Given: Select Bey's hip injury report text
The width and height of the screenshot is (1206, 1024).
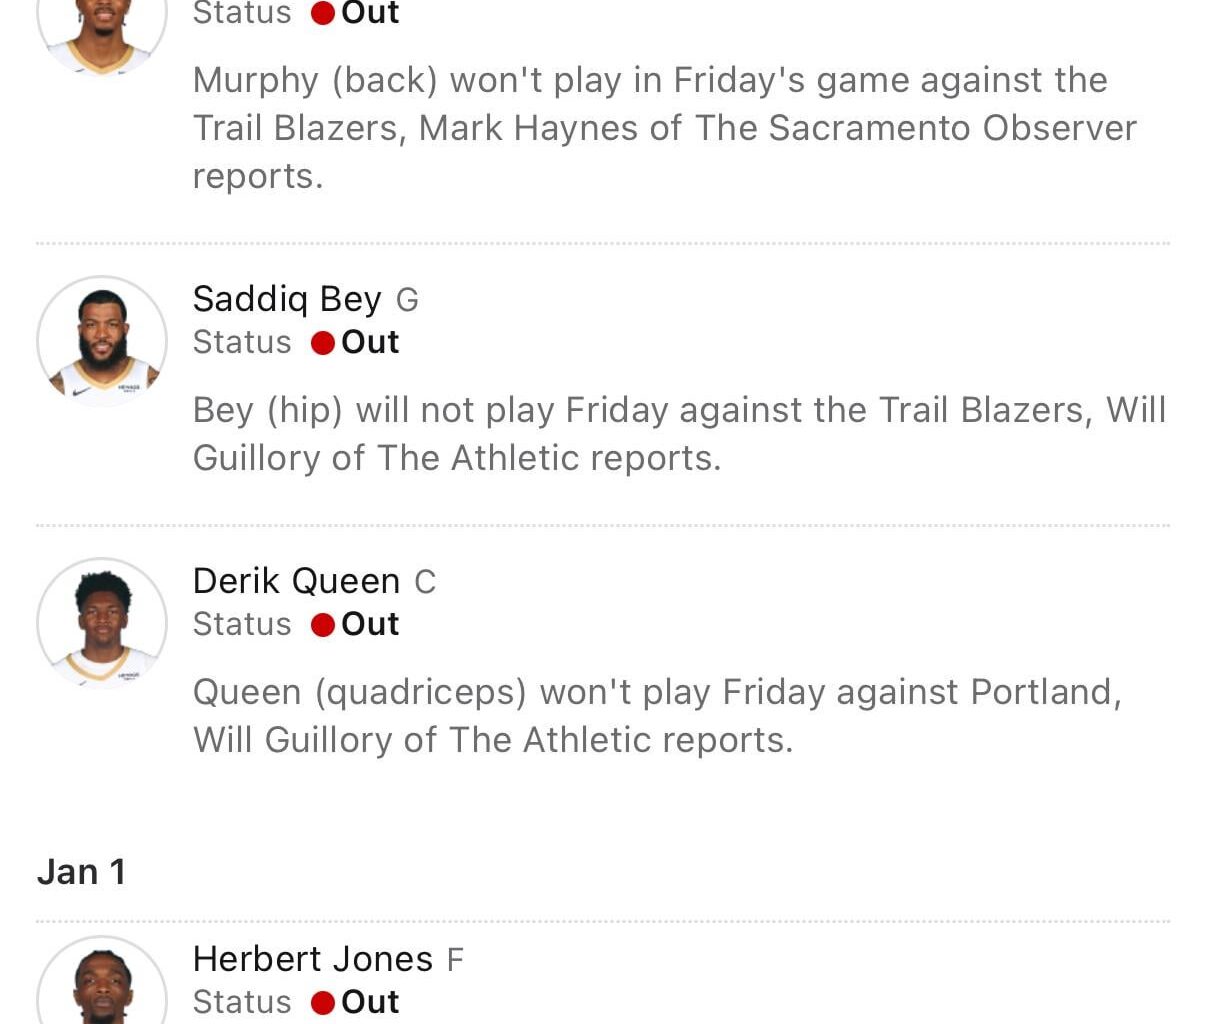Looking at the screenshot, I should [x=678, y=434].
